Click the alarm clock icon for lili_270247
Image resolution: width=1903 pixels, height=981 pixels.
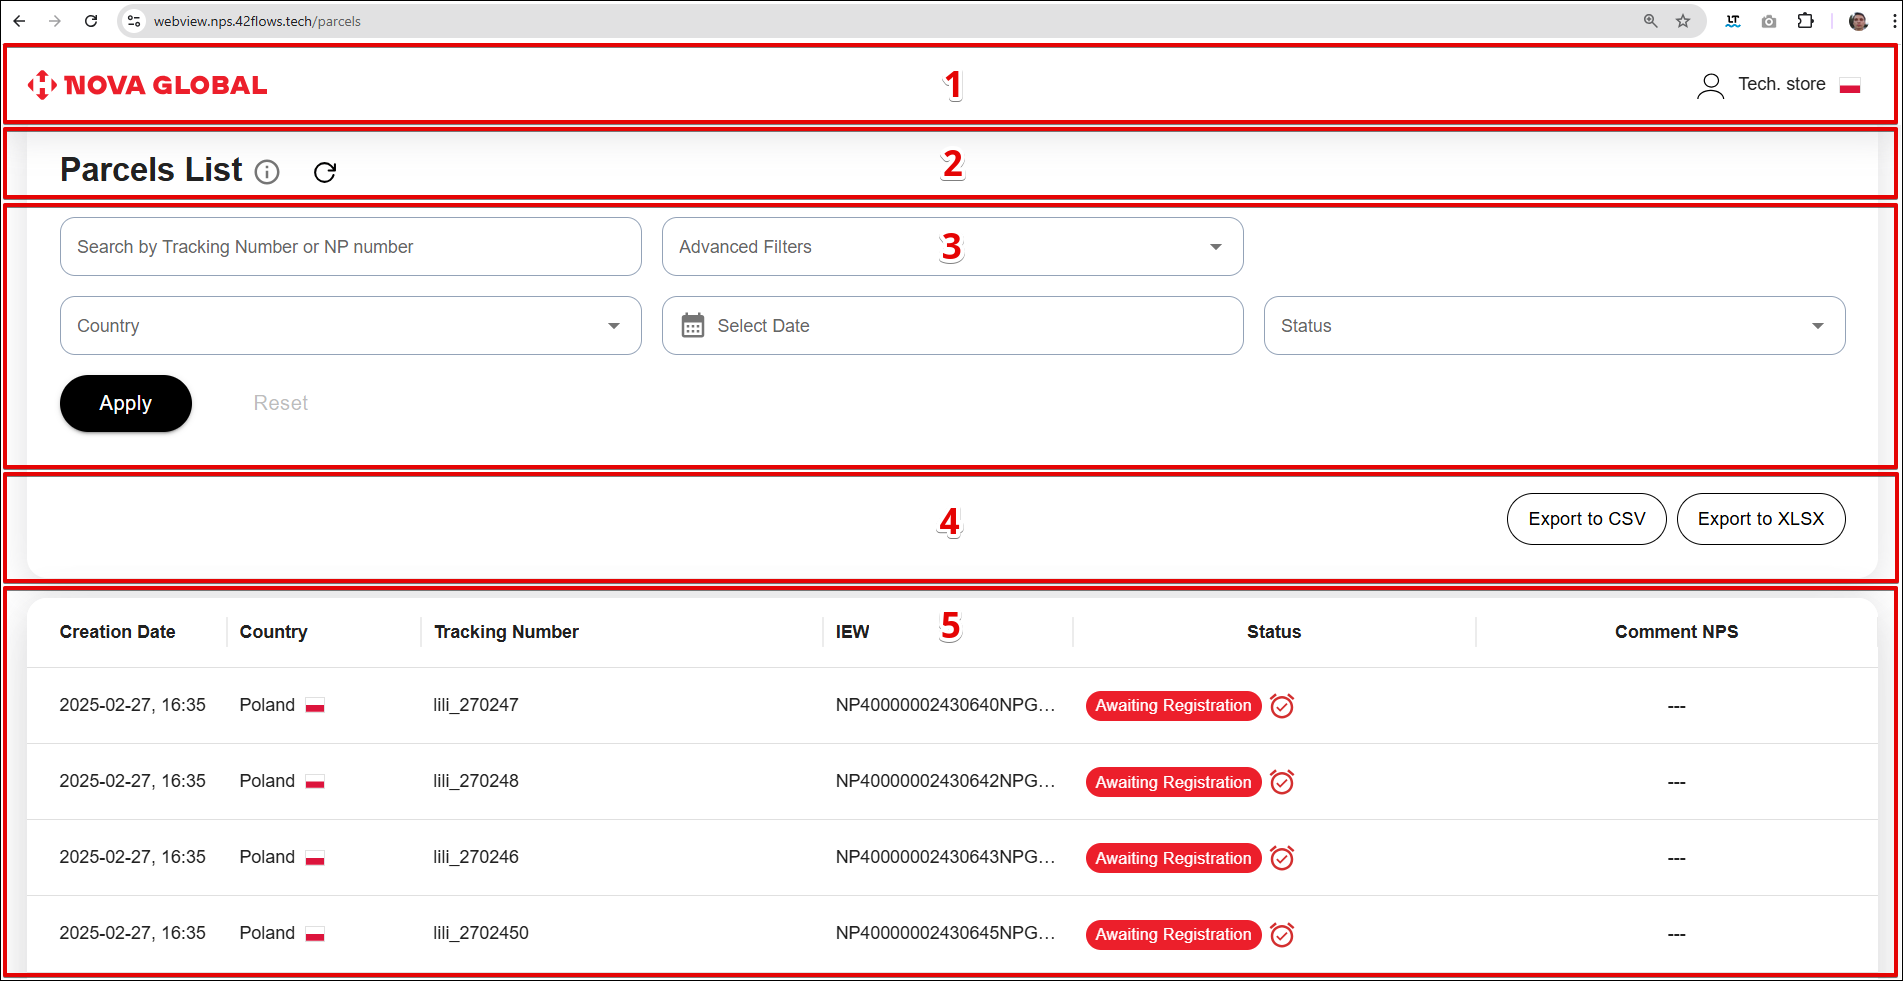pyautogui.click(x=1282, y=706)
